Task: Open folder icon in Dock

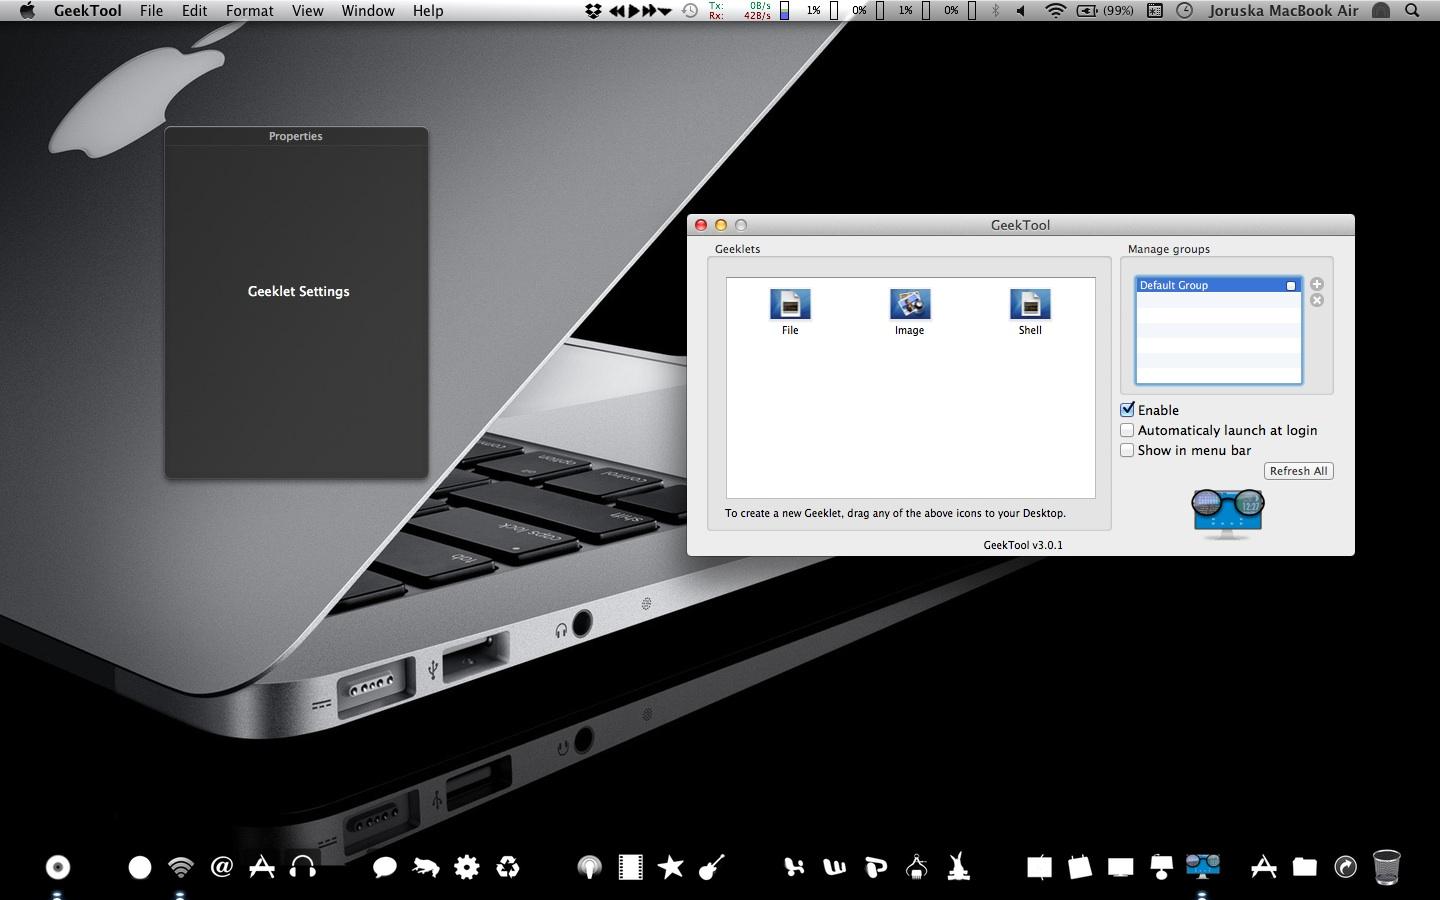Action: tap(1305, 867)
